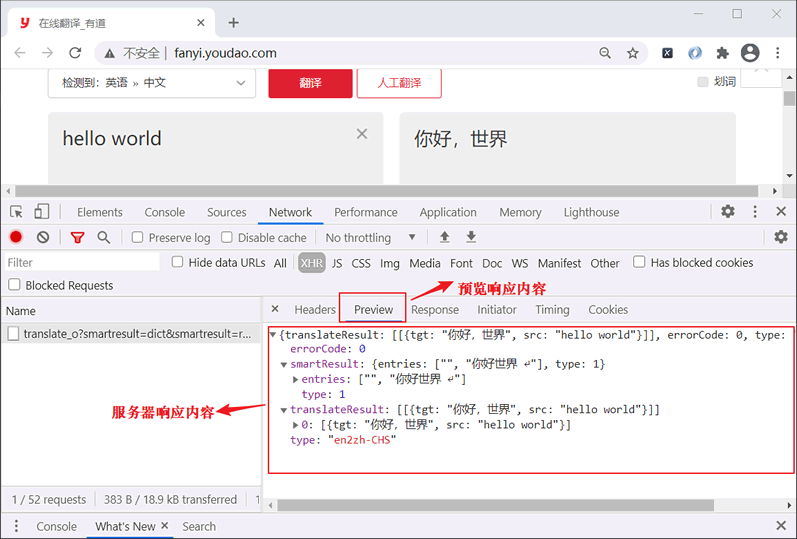Screen dimensions: 797x539
Task: Open Network panel settings gear
Action: pyautogui.click(x=781, y=236)
